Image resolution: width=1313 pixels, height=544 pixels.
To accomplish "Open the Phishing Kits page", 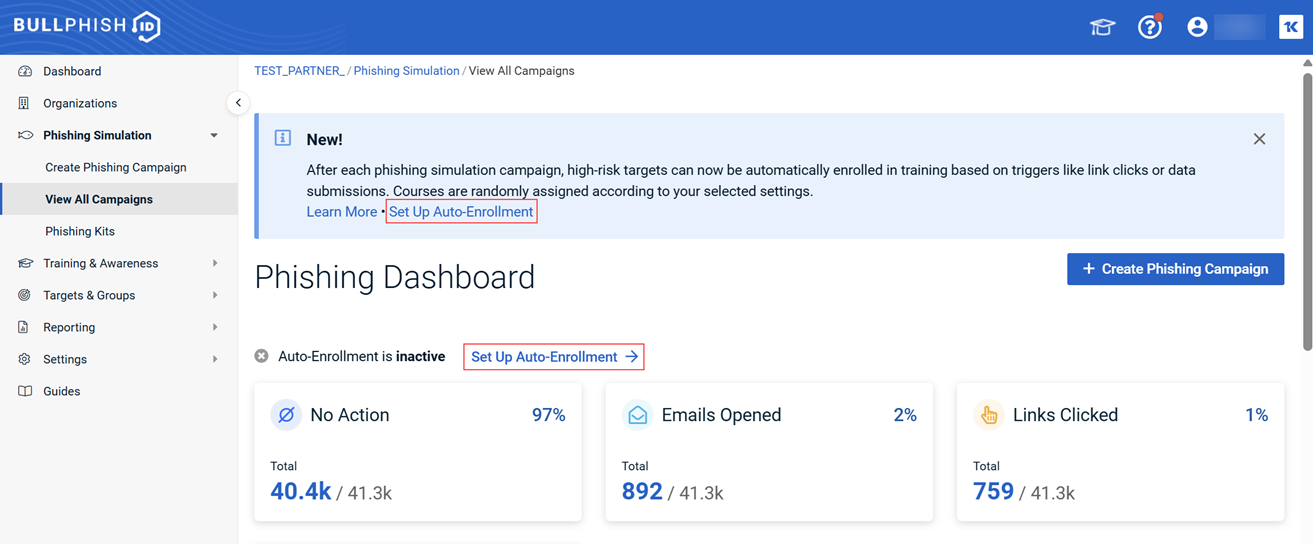I will pos(80,231).
